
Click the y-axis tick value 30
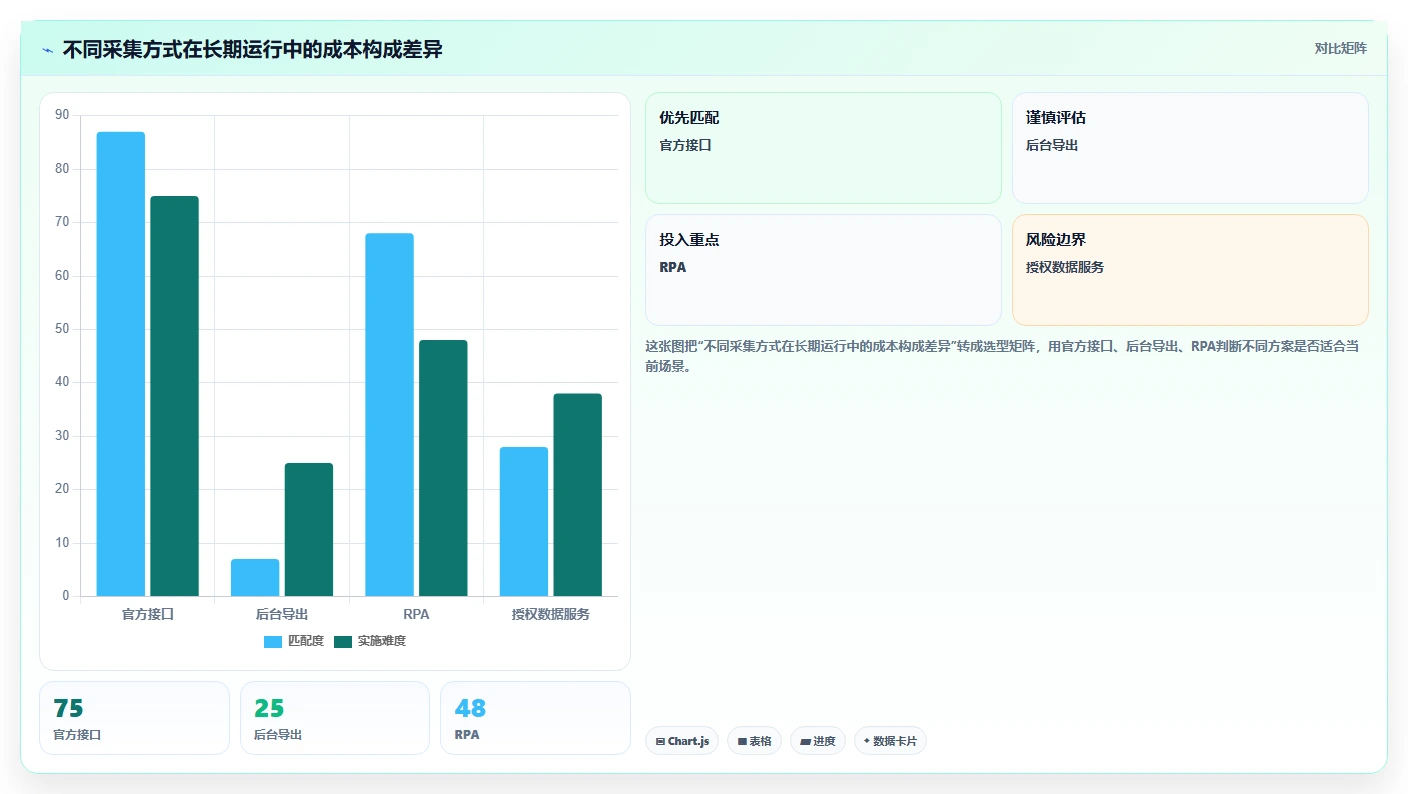point(62,436)
